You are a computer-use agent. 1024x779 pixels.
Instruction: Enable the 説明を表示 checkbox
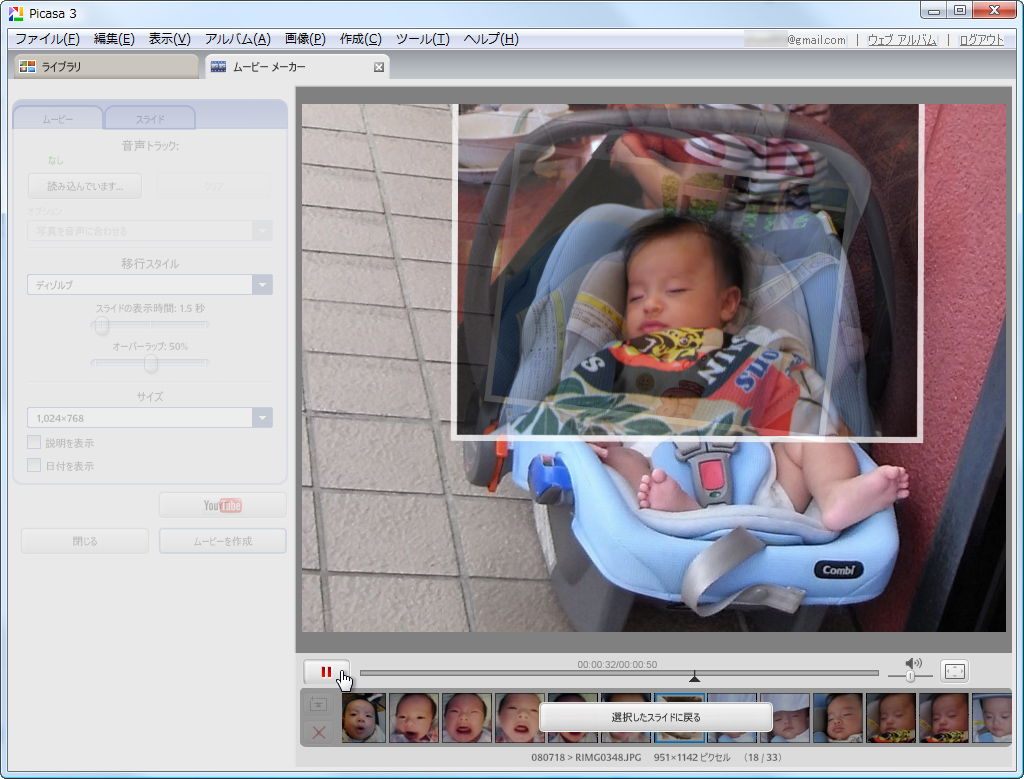pos(34,442)
